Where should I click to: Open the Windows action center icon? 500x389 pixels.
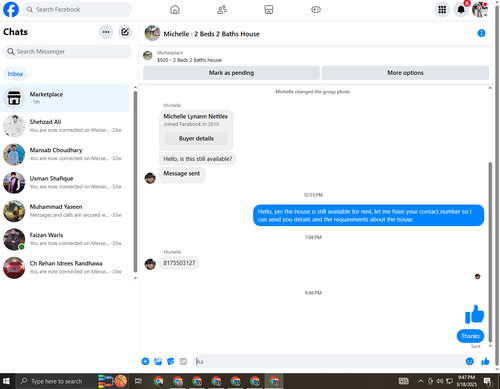pyautogui.click(x=488, y=381)
